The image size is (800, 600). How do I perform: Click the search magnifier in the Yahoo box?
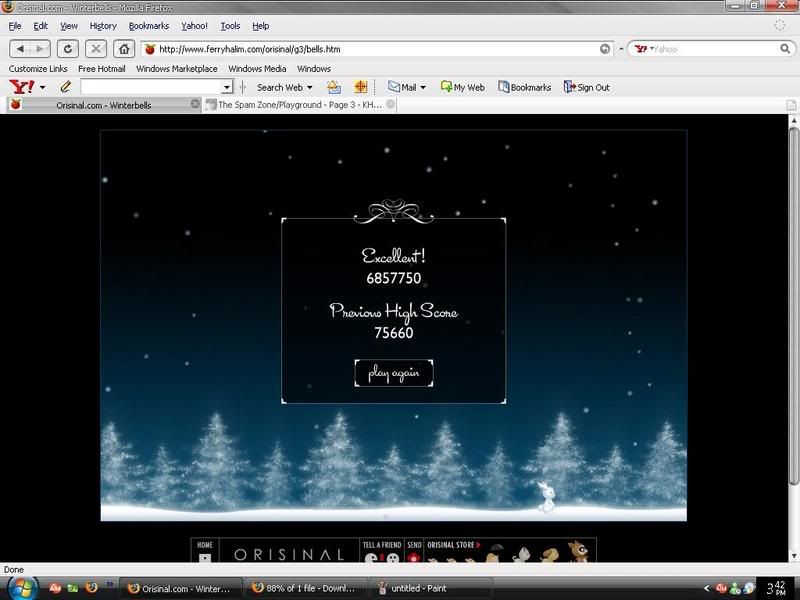pos(785,49)
